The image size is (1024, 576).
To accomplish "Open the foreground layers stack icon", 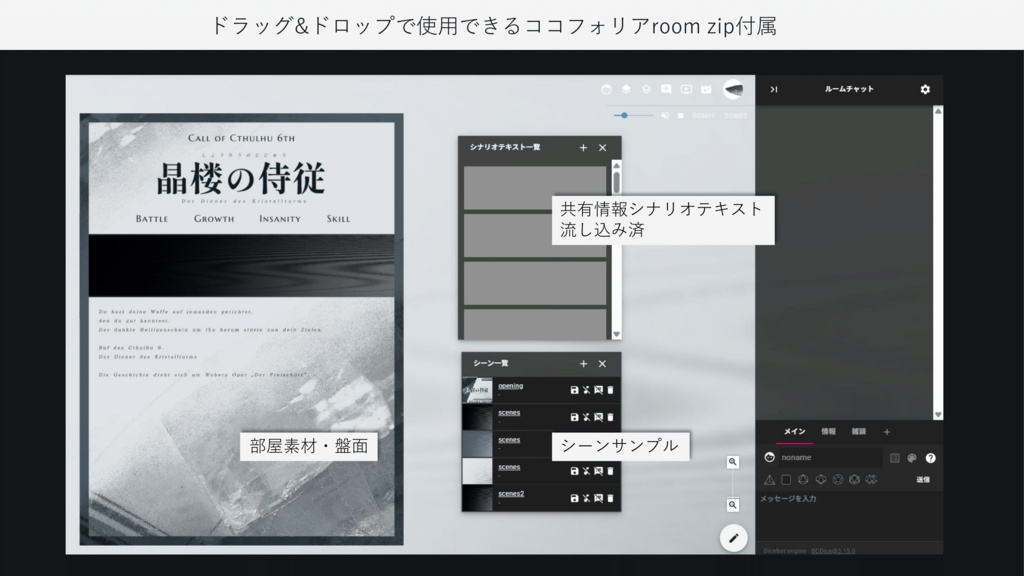I will pyautogui.click(x=626, y=89).
